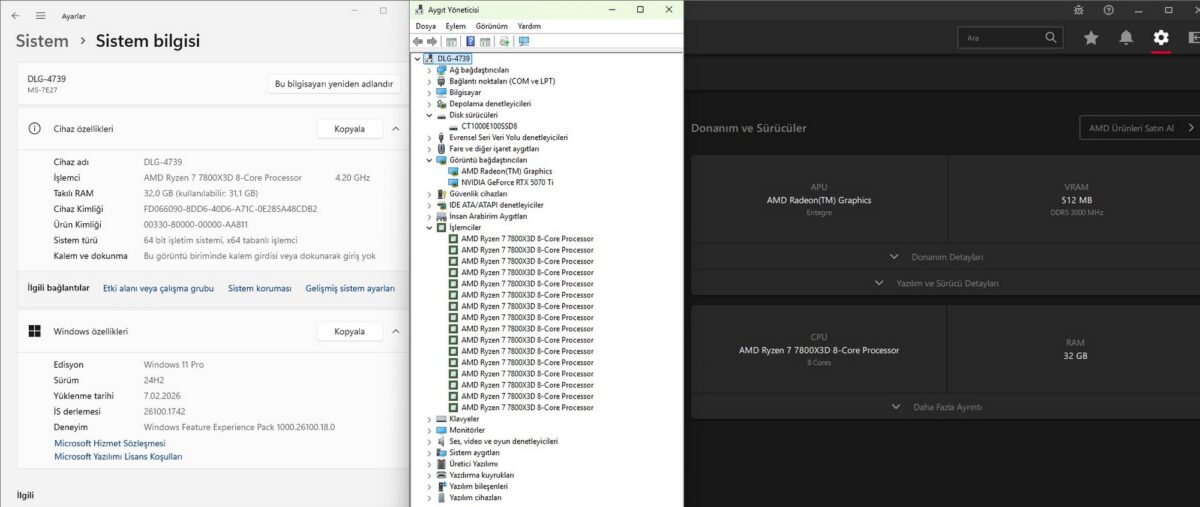
Task: Open the Yardım menu in Aygıt Yöneticisi
Action: coord(529,26)
